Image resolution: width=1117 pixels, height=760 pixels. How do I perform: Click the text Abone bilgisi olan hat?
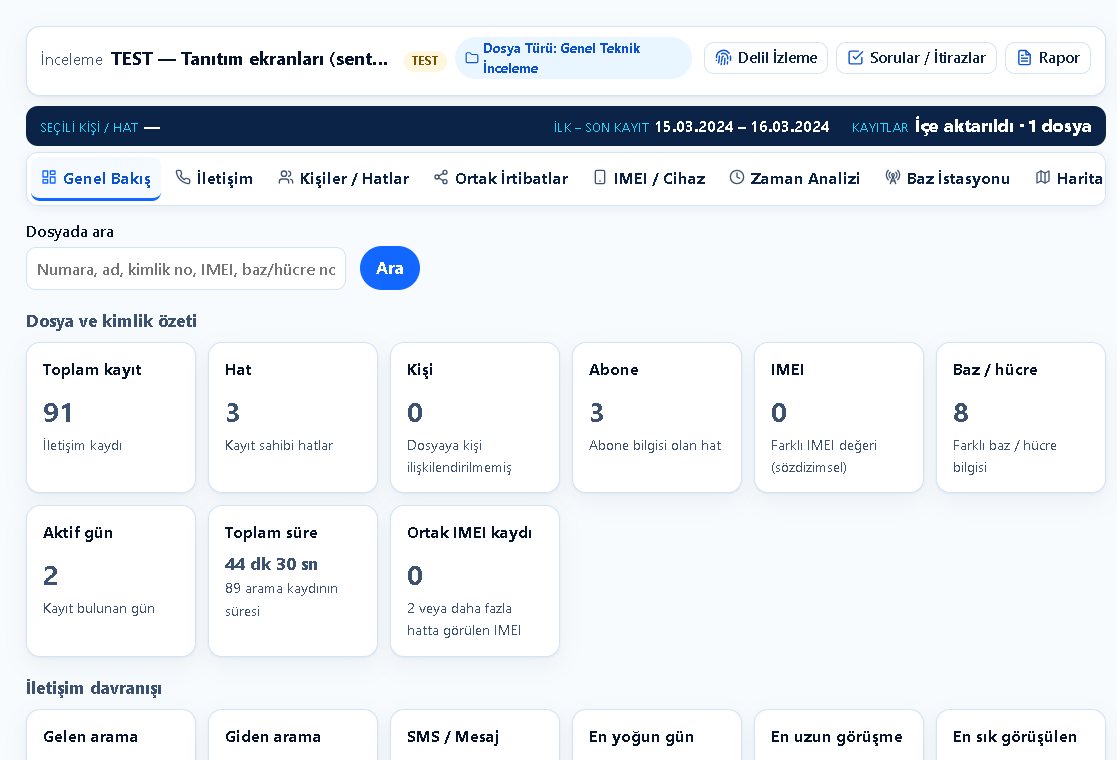coord(655,445)
